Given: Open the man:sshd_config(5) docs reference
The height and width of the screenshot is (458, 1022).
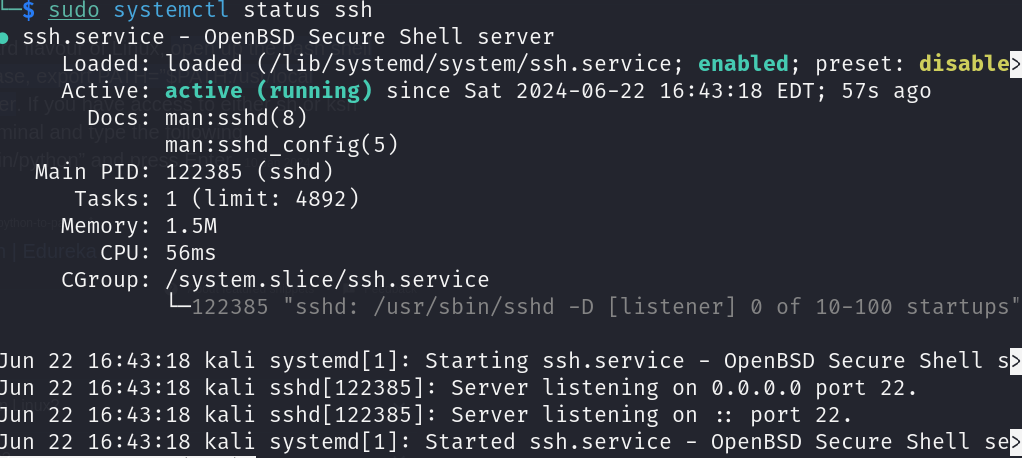Looking at the screenshot, I should click(x=282, y=145).
